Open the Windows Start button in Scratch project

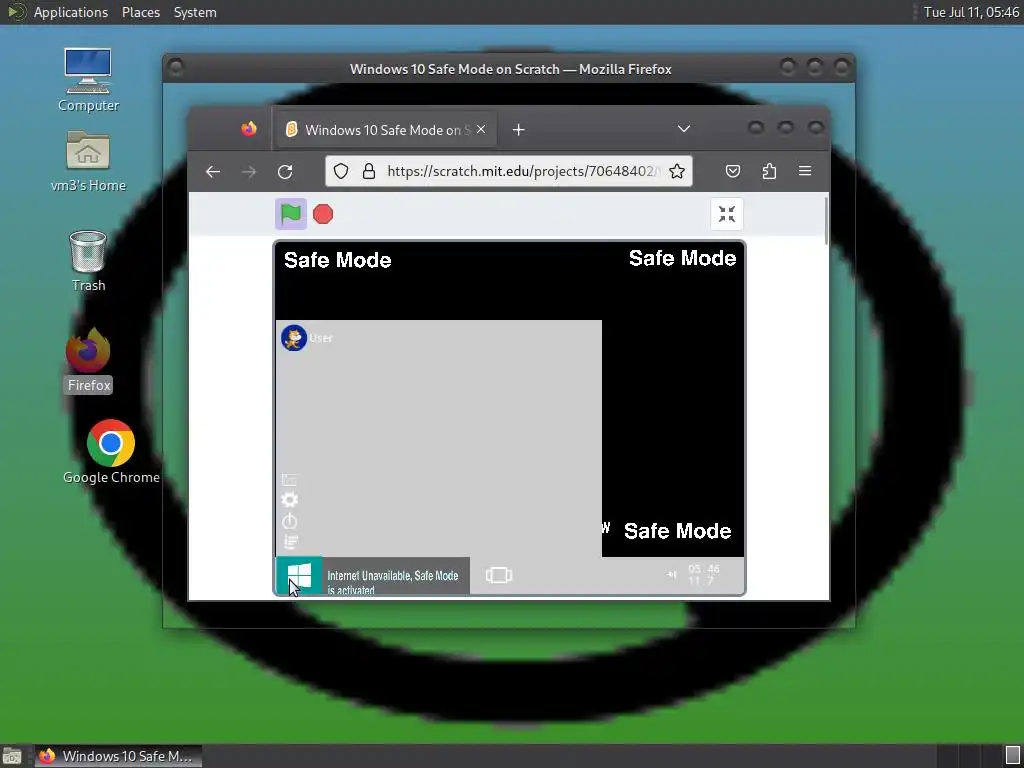click(299, 575)
